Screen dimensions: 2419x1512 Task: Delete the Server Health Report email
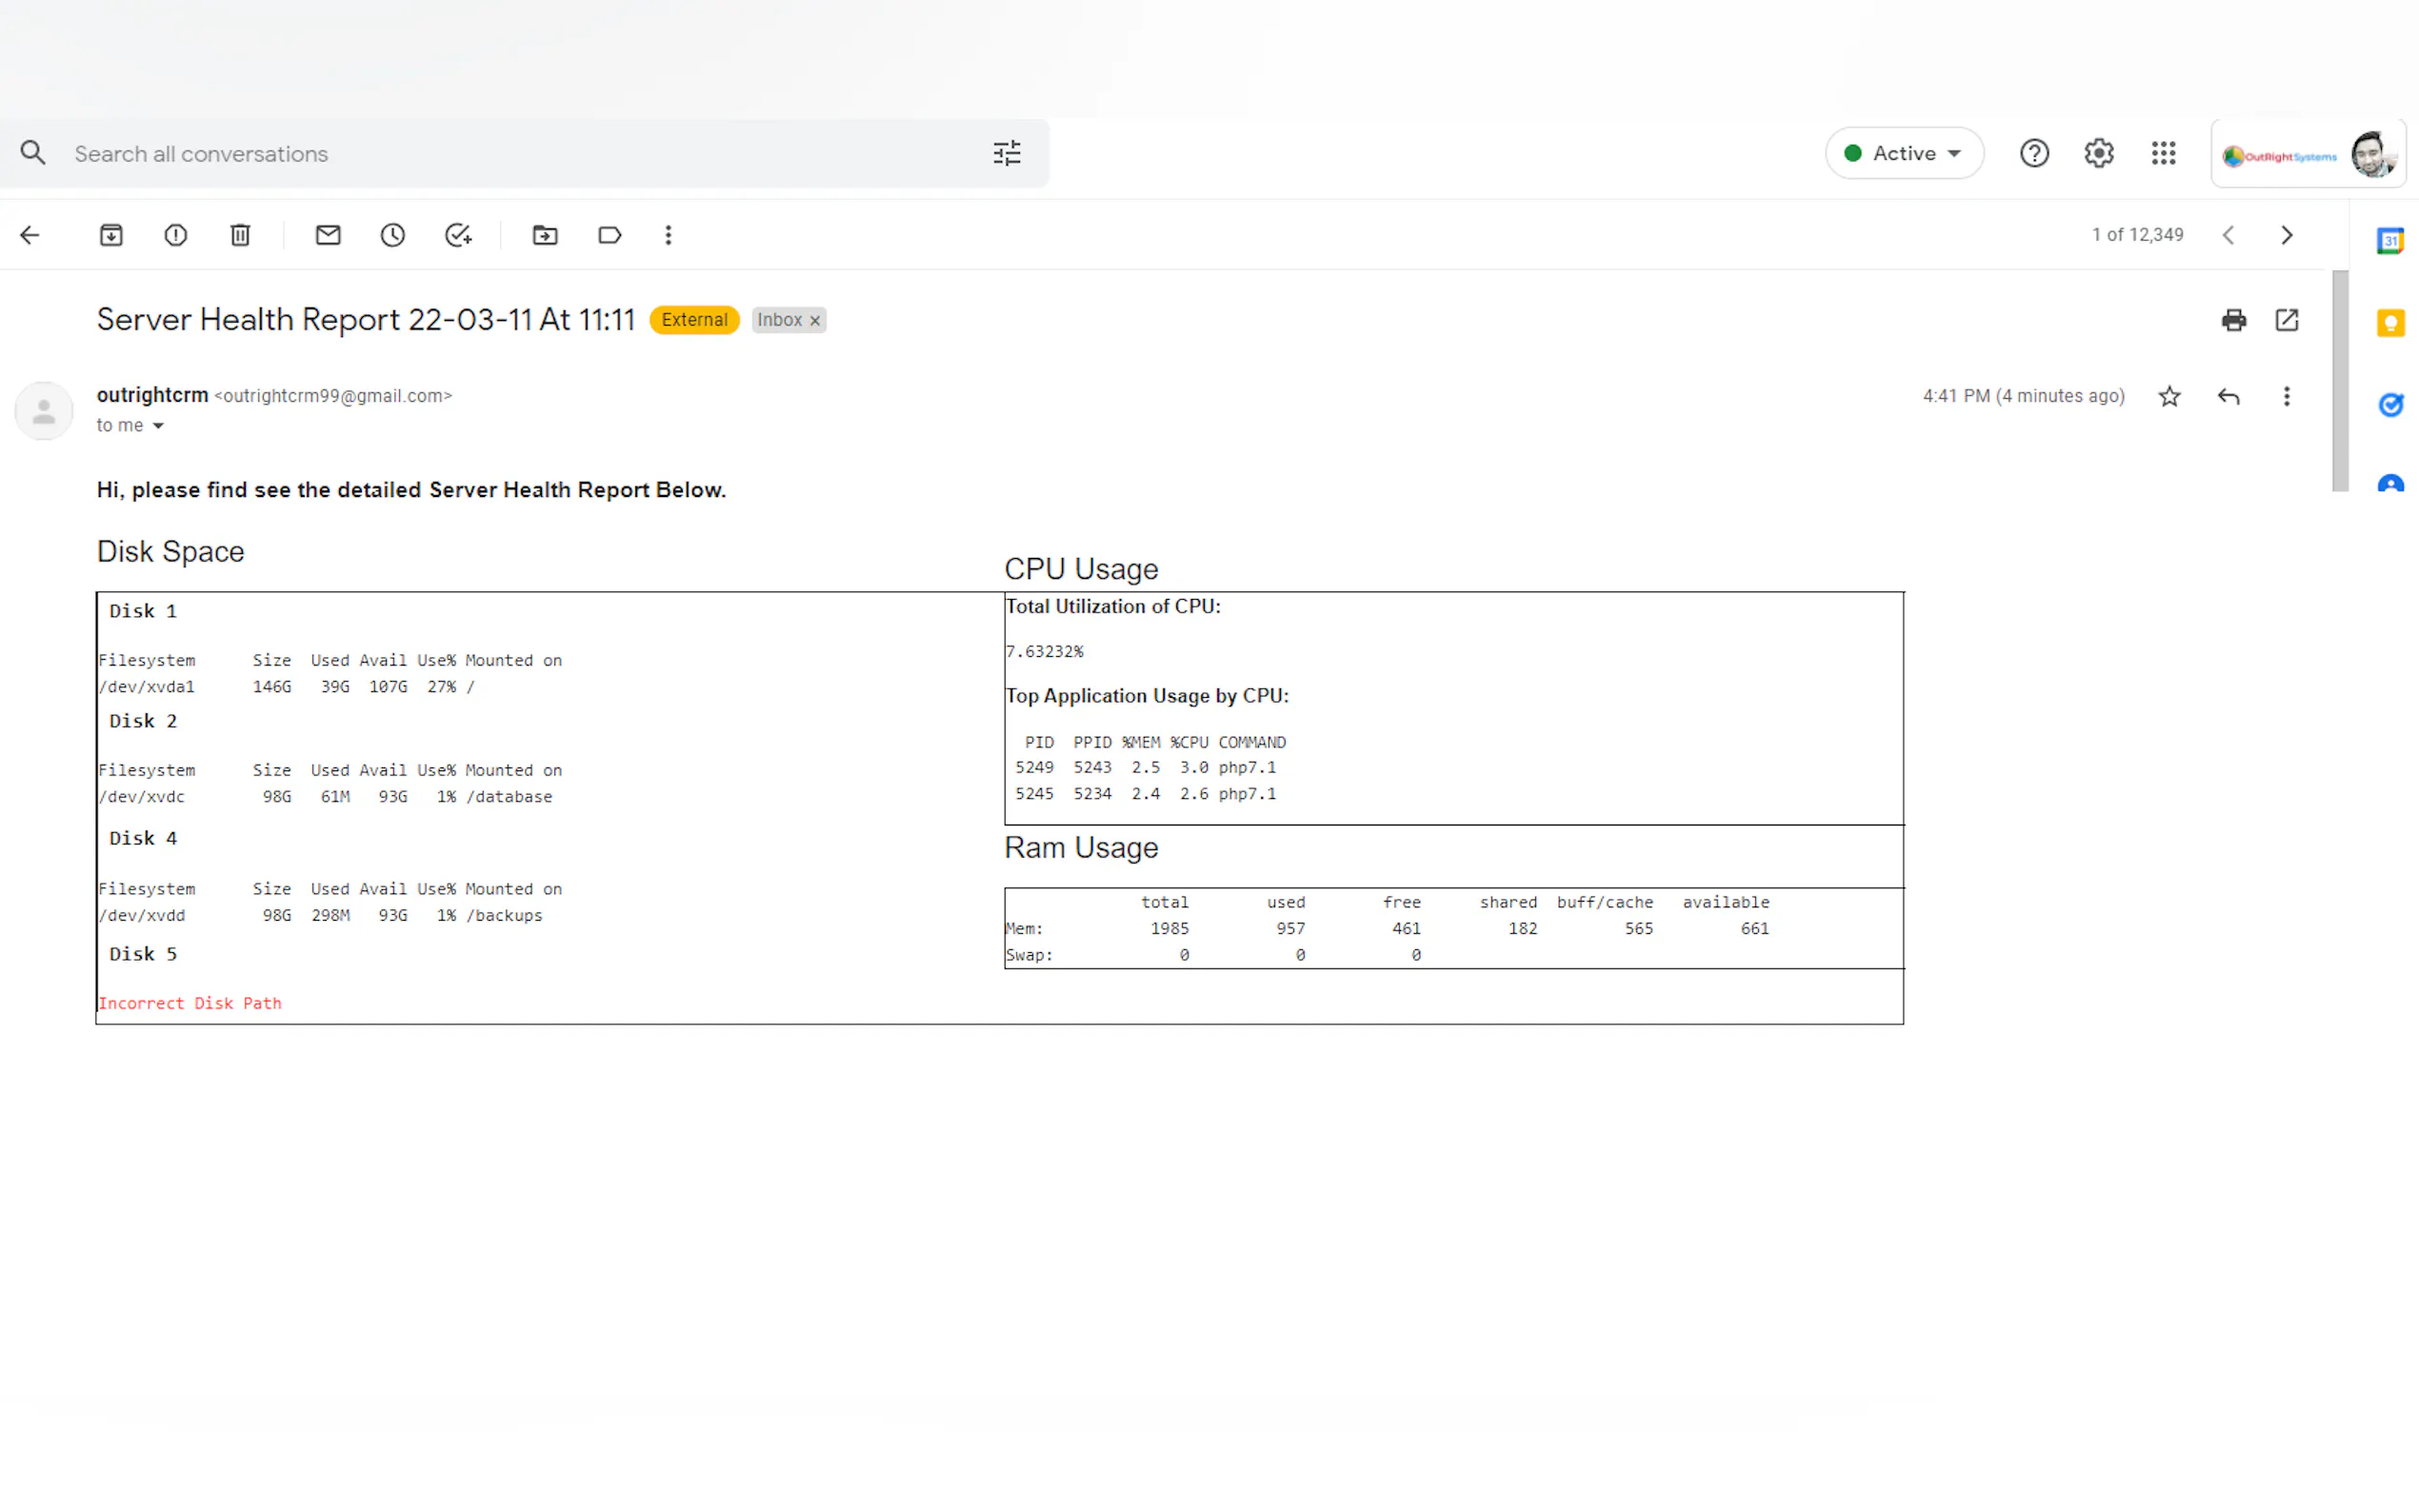coord(240,235)
